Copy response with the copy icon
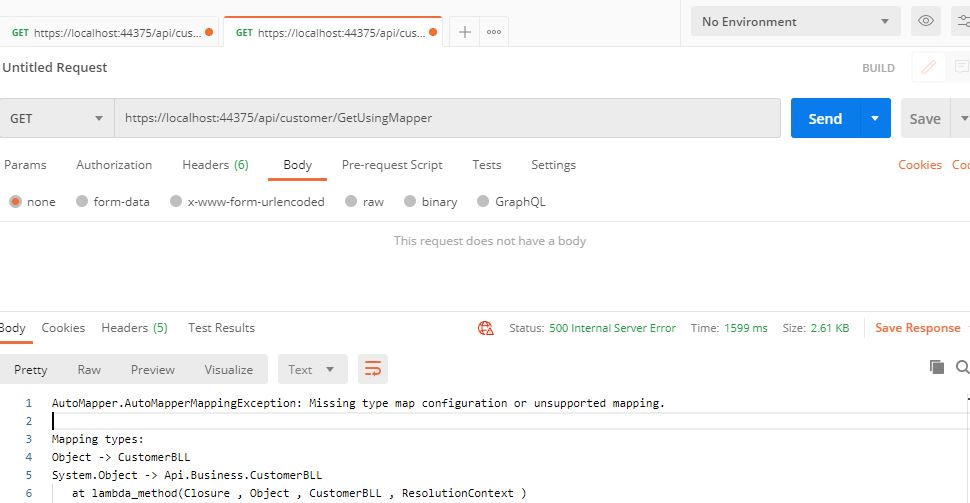 click(x=937, y=367)
